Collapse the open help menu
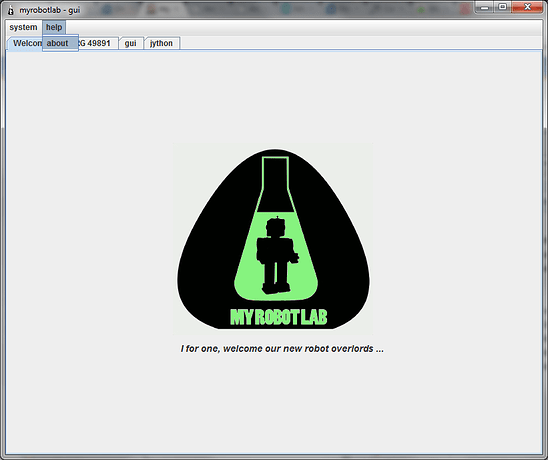 (54, 27)
